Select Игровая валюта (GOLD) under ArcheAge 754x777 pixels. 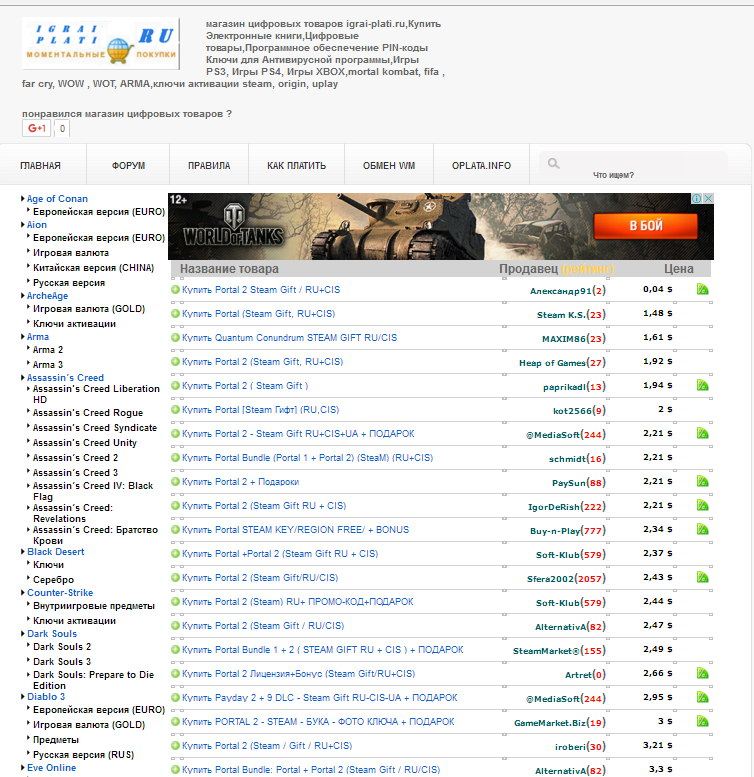tap(89, 309)
